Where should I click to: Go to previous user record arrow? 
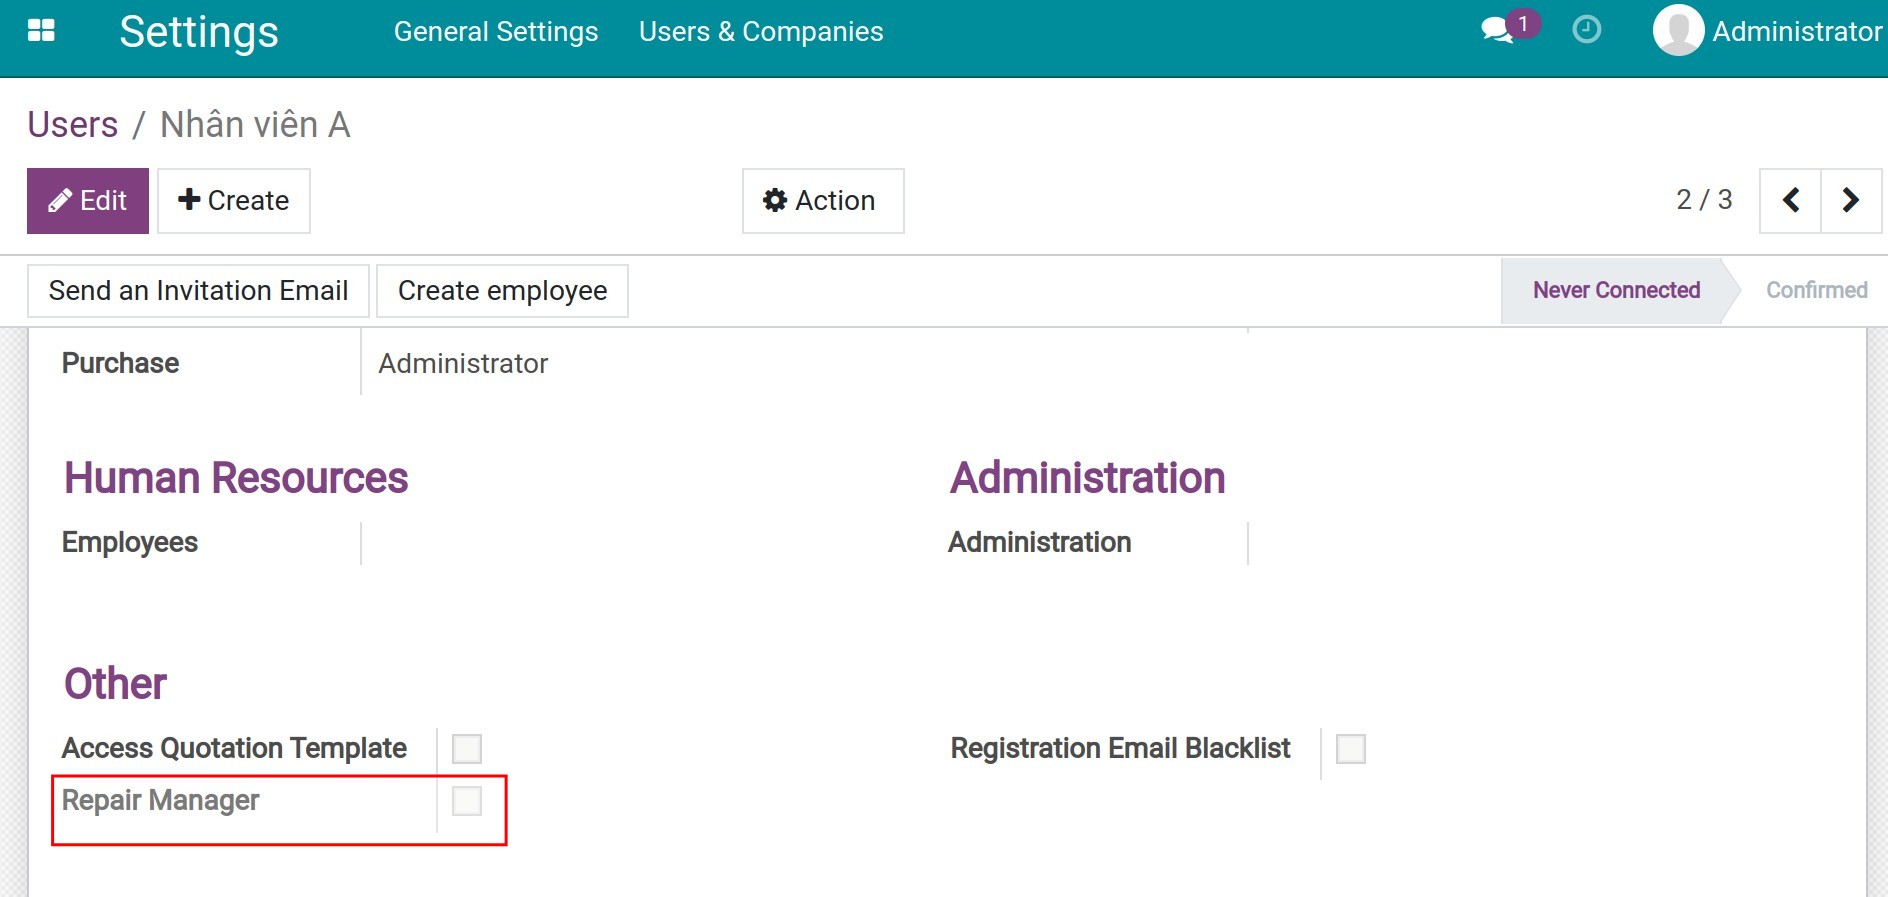pos(1790,200)
